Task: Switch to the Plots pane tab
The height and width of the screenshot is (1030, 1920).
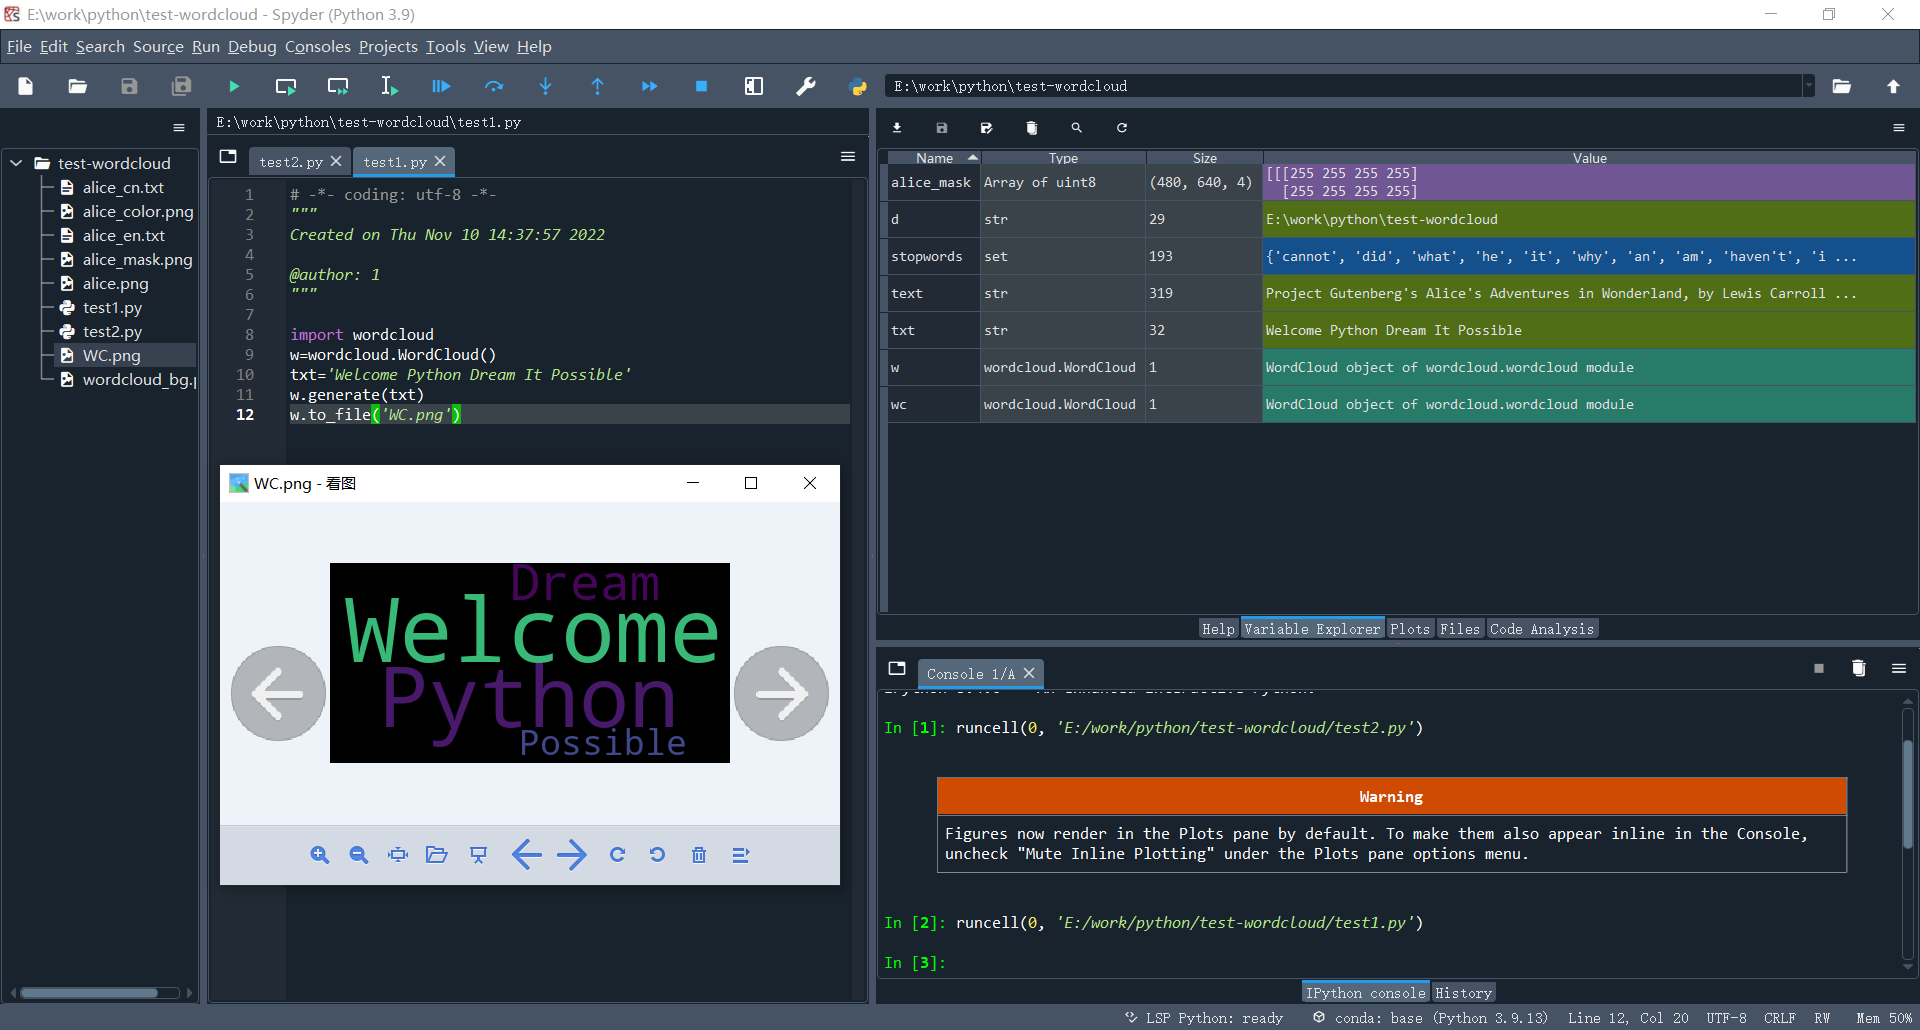Action: tap(1410, 629)
